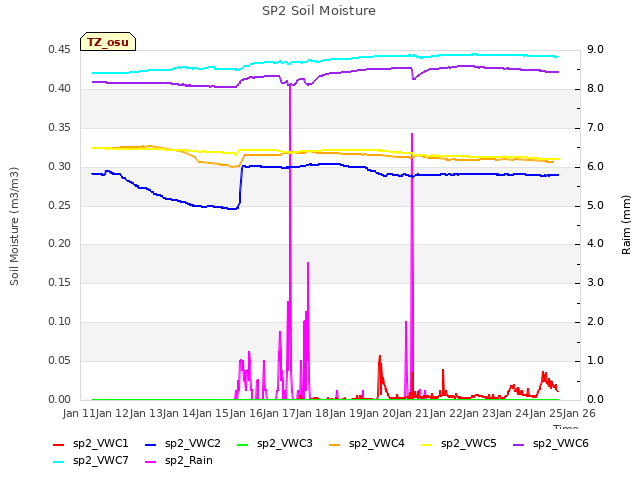Click the SP2 Soil Moisture chart title
Image resolution: width=640 pixels, height=480 pixels.
pyautogui.click(x=319, y=11)
